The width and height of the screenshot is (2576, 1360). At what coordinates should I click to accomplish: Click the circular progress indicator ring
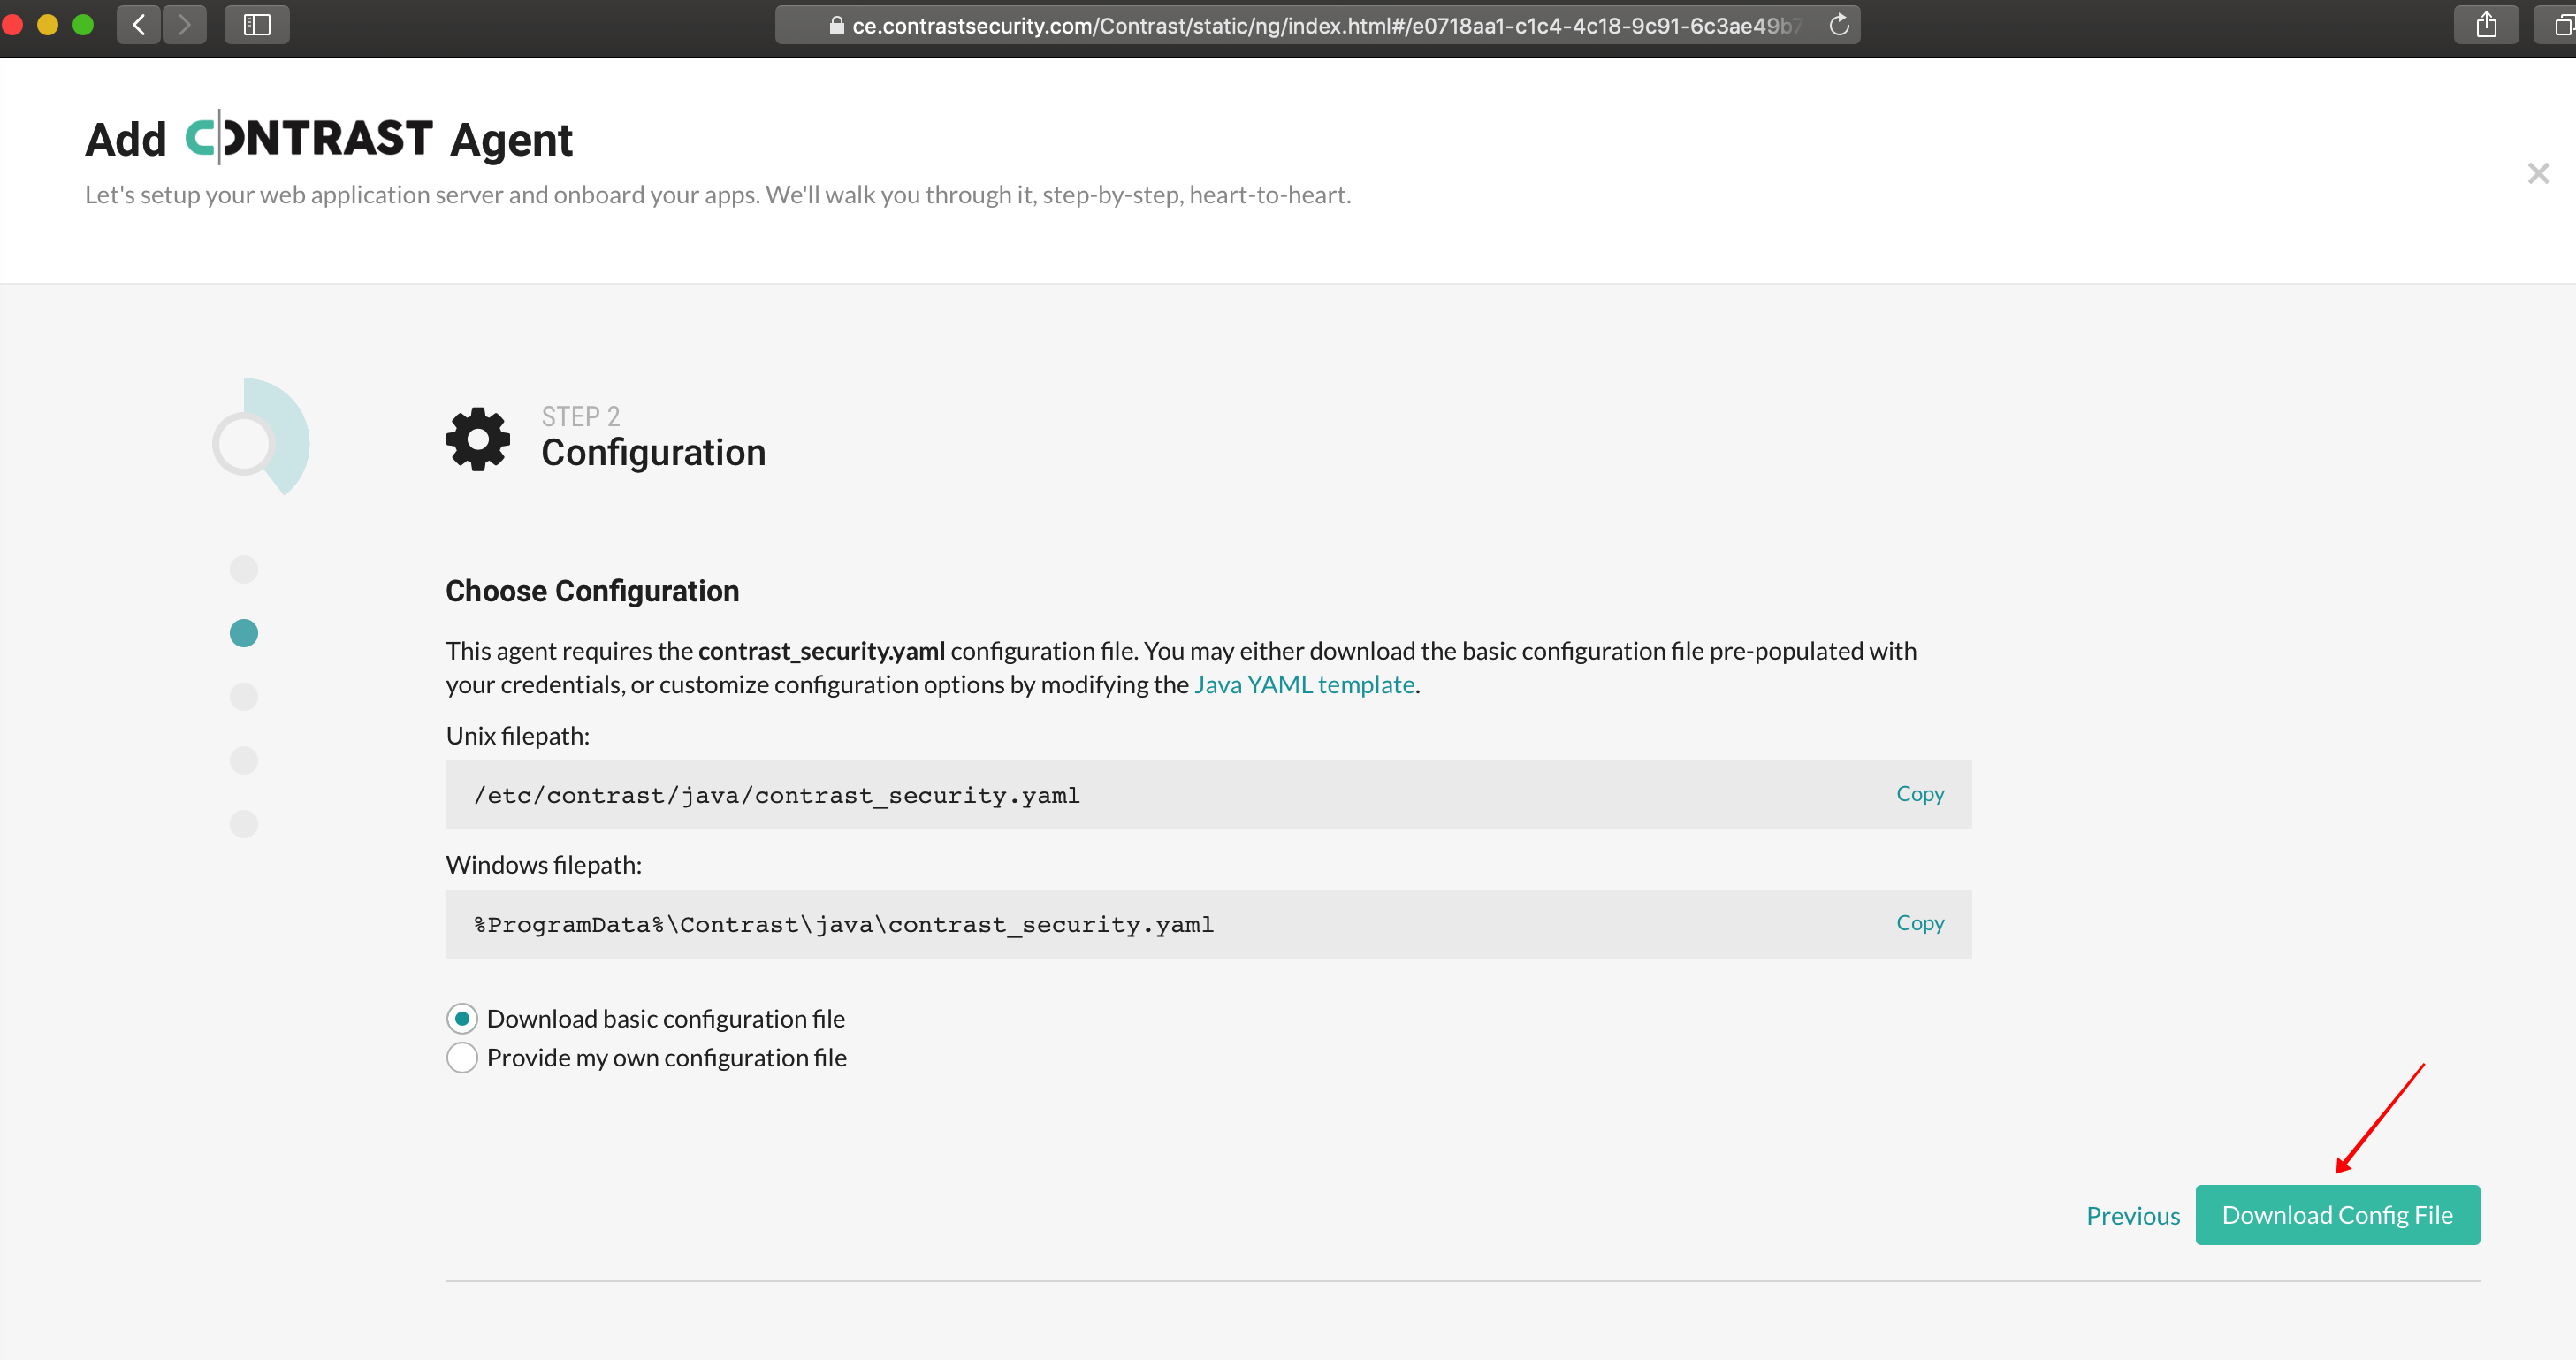coord(243,443)
